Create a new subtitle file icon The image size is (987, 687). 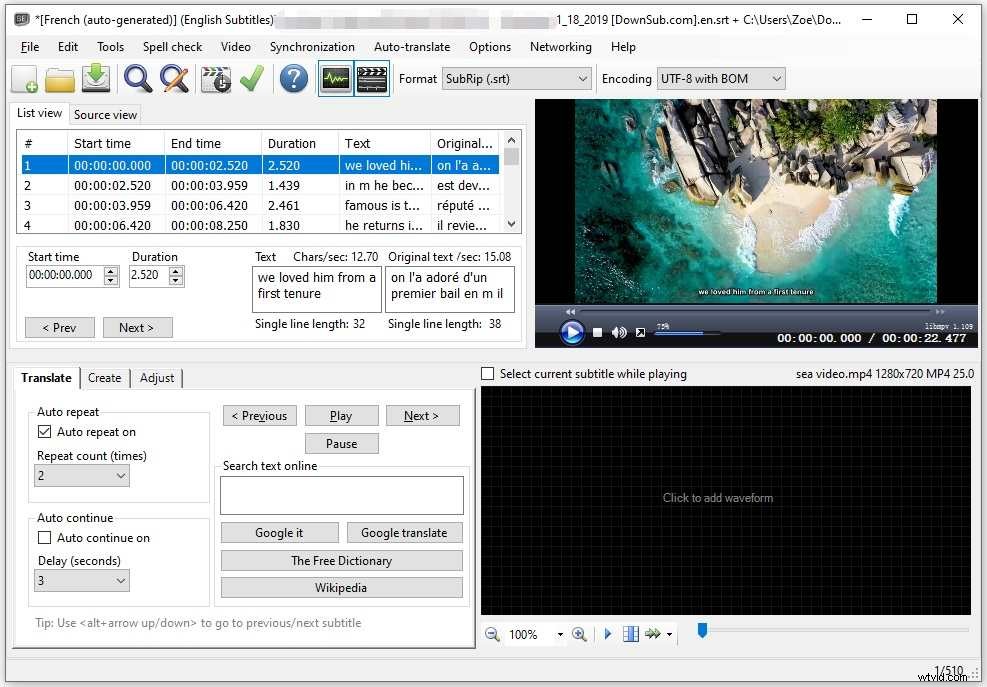pos(22,79)
